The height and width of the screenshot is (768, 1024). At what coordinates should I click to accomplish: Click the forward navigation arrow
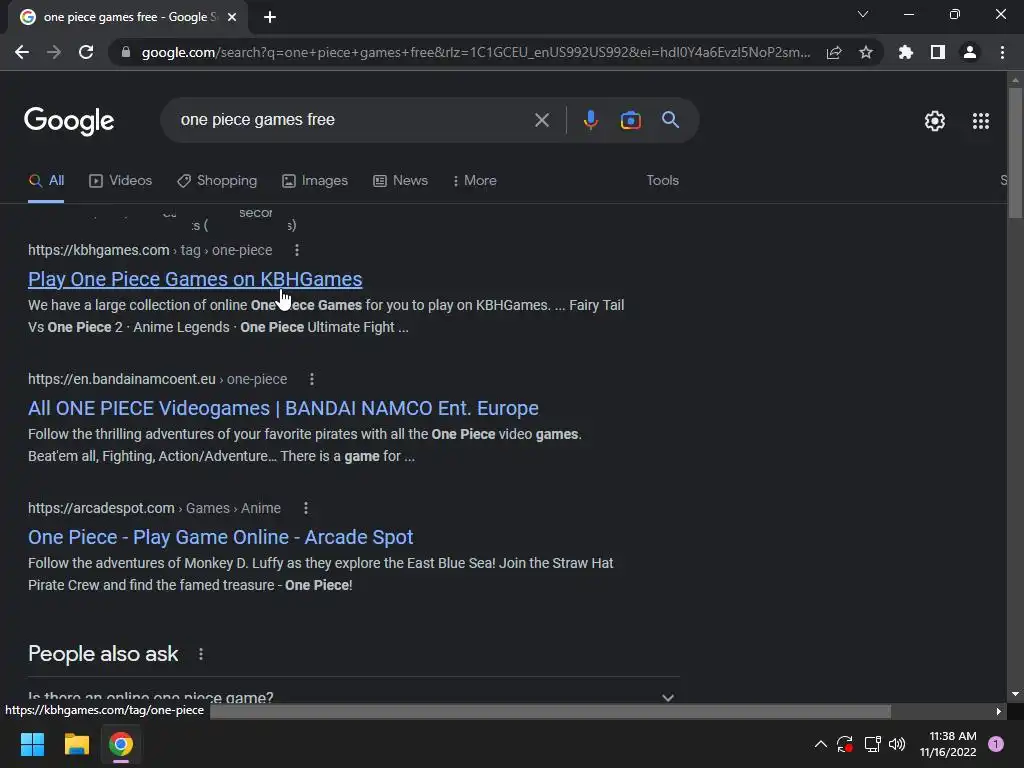pyautogui.click(x=54, y=52)
